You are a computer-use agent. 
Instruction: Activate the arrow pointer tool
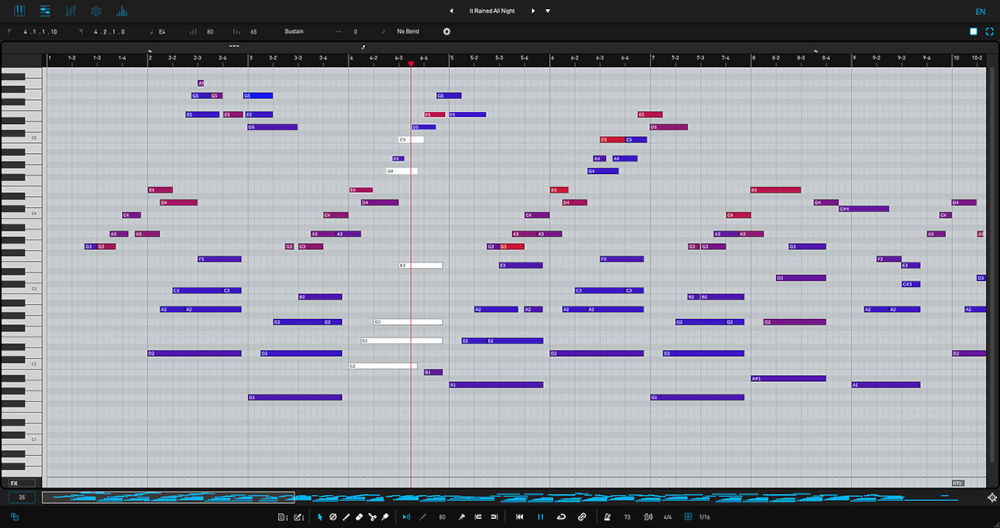(320, 517)
